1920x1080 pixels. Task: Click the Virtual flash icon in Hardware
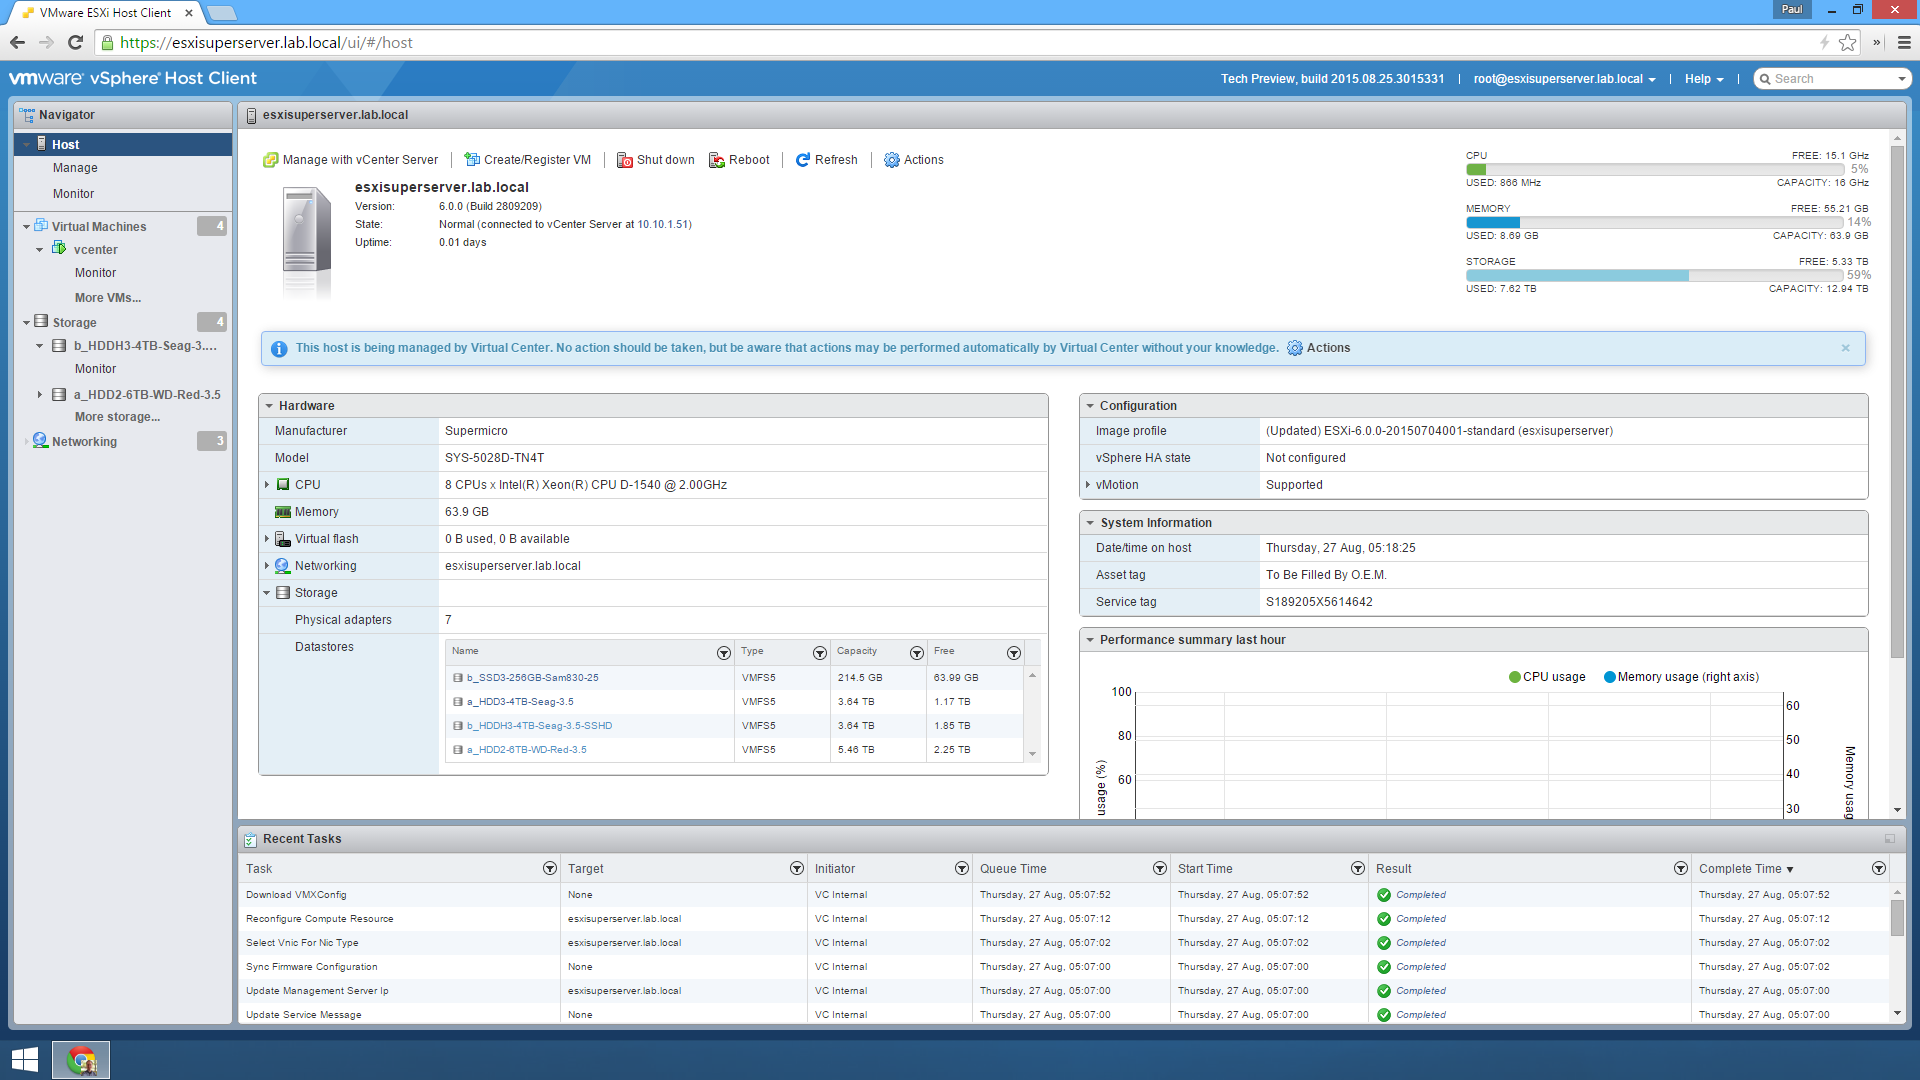pyautogui.click(x=283, y=539)
